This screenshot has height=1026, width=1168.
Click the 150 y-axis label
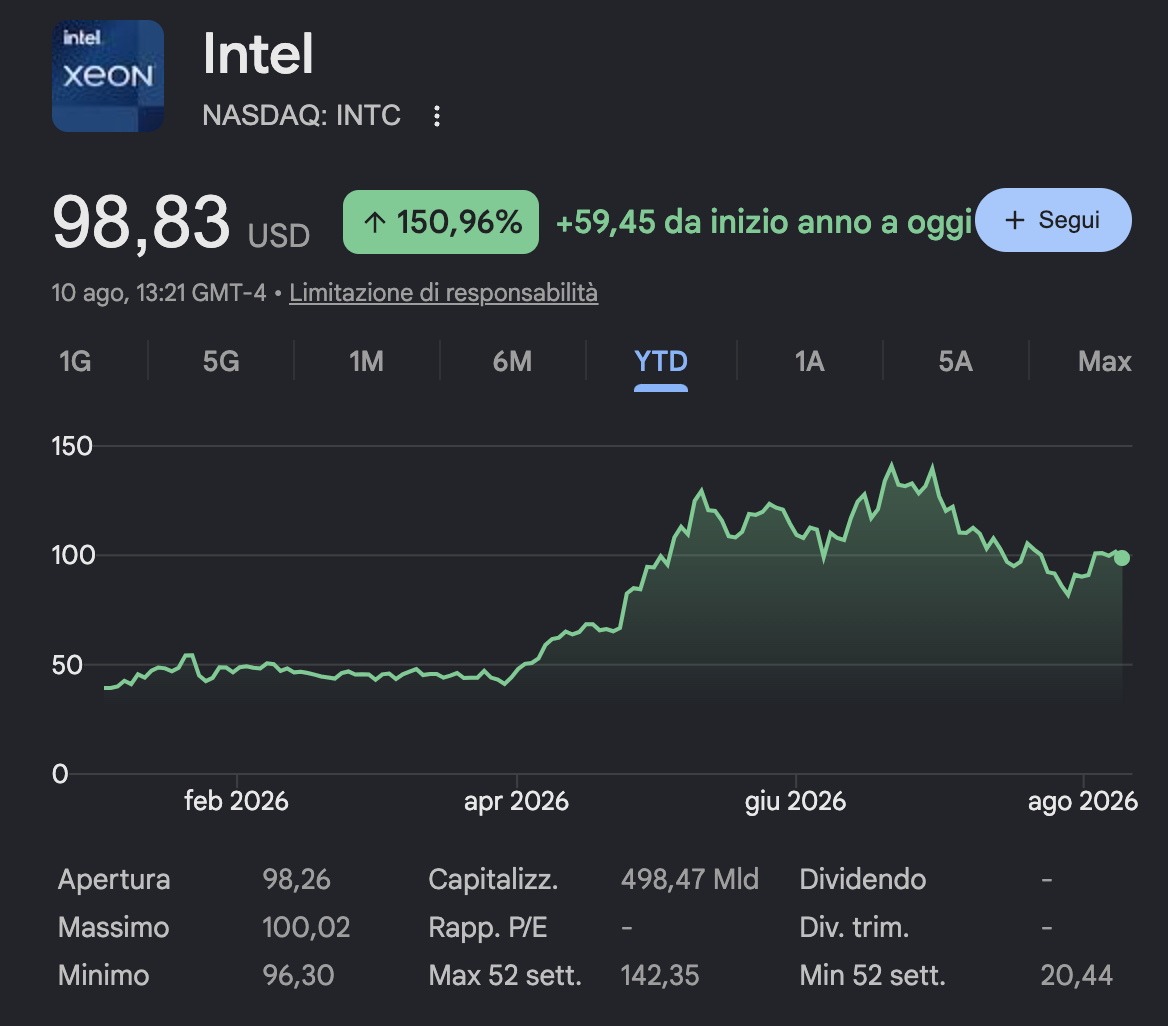(x=72, y=446)
